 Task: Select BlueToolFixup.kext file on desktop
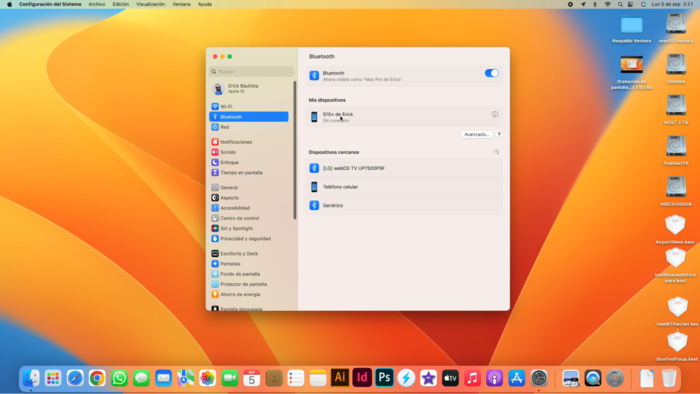(x=677, y=347)
